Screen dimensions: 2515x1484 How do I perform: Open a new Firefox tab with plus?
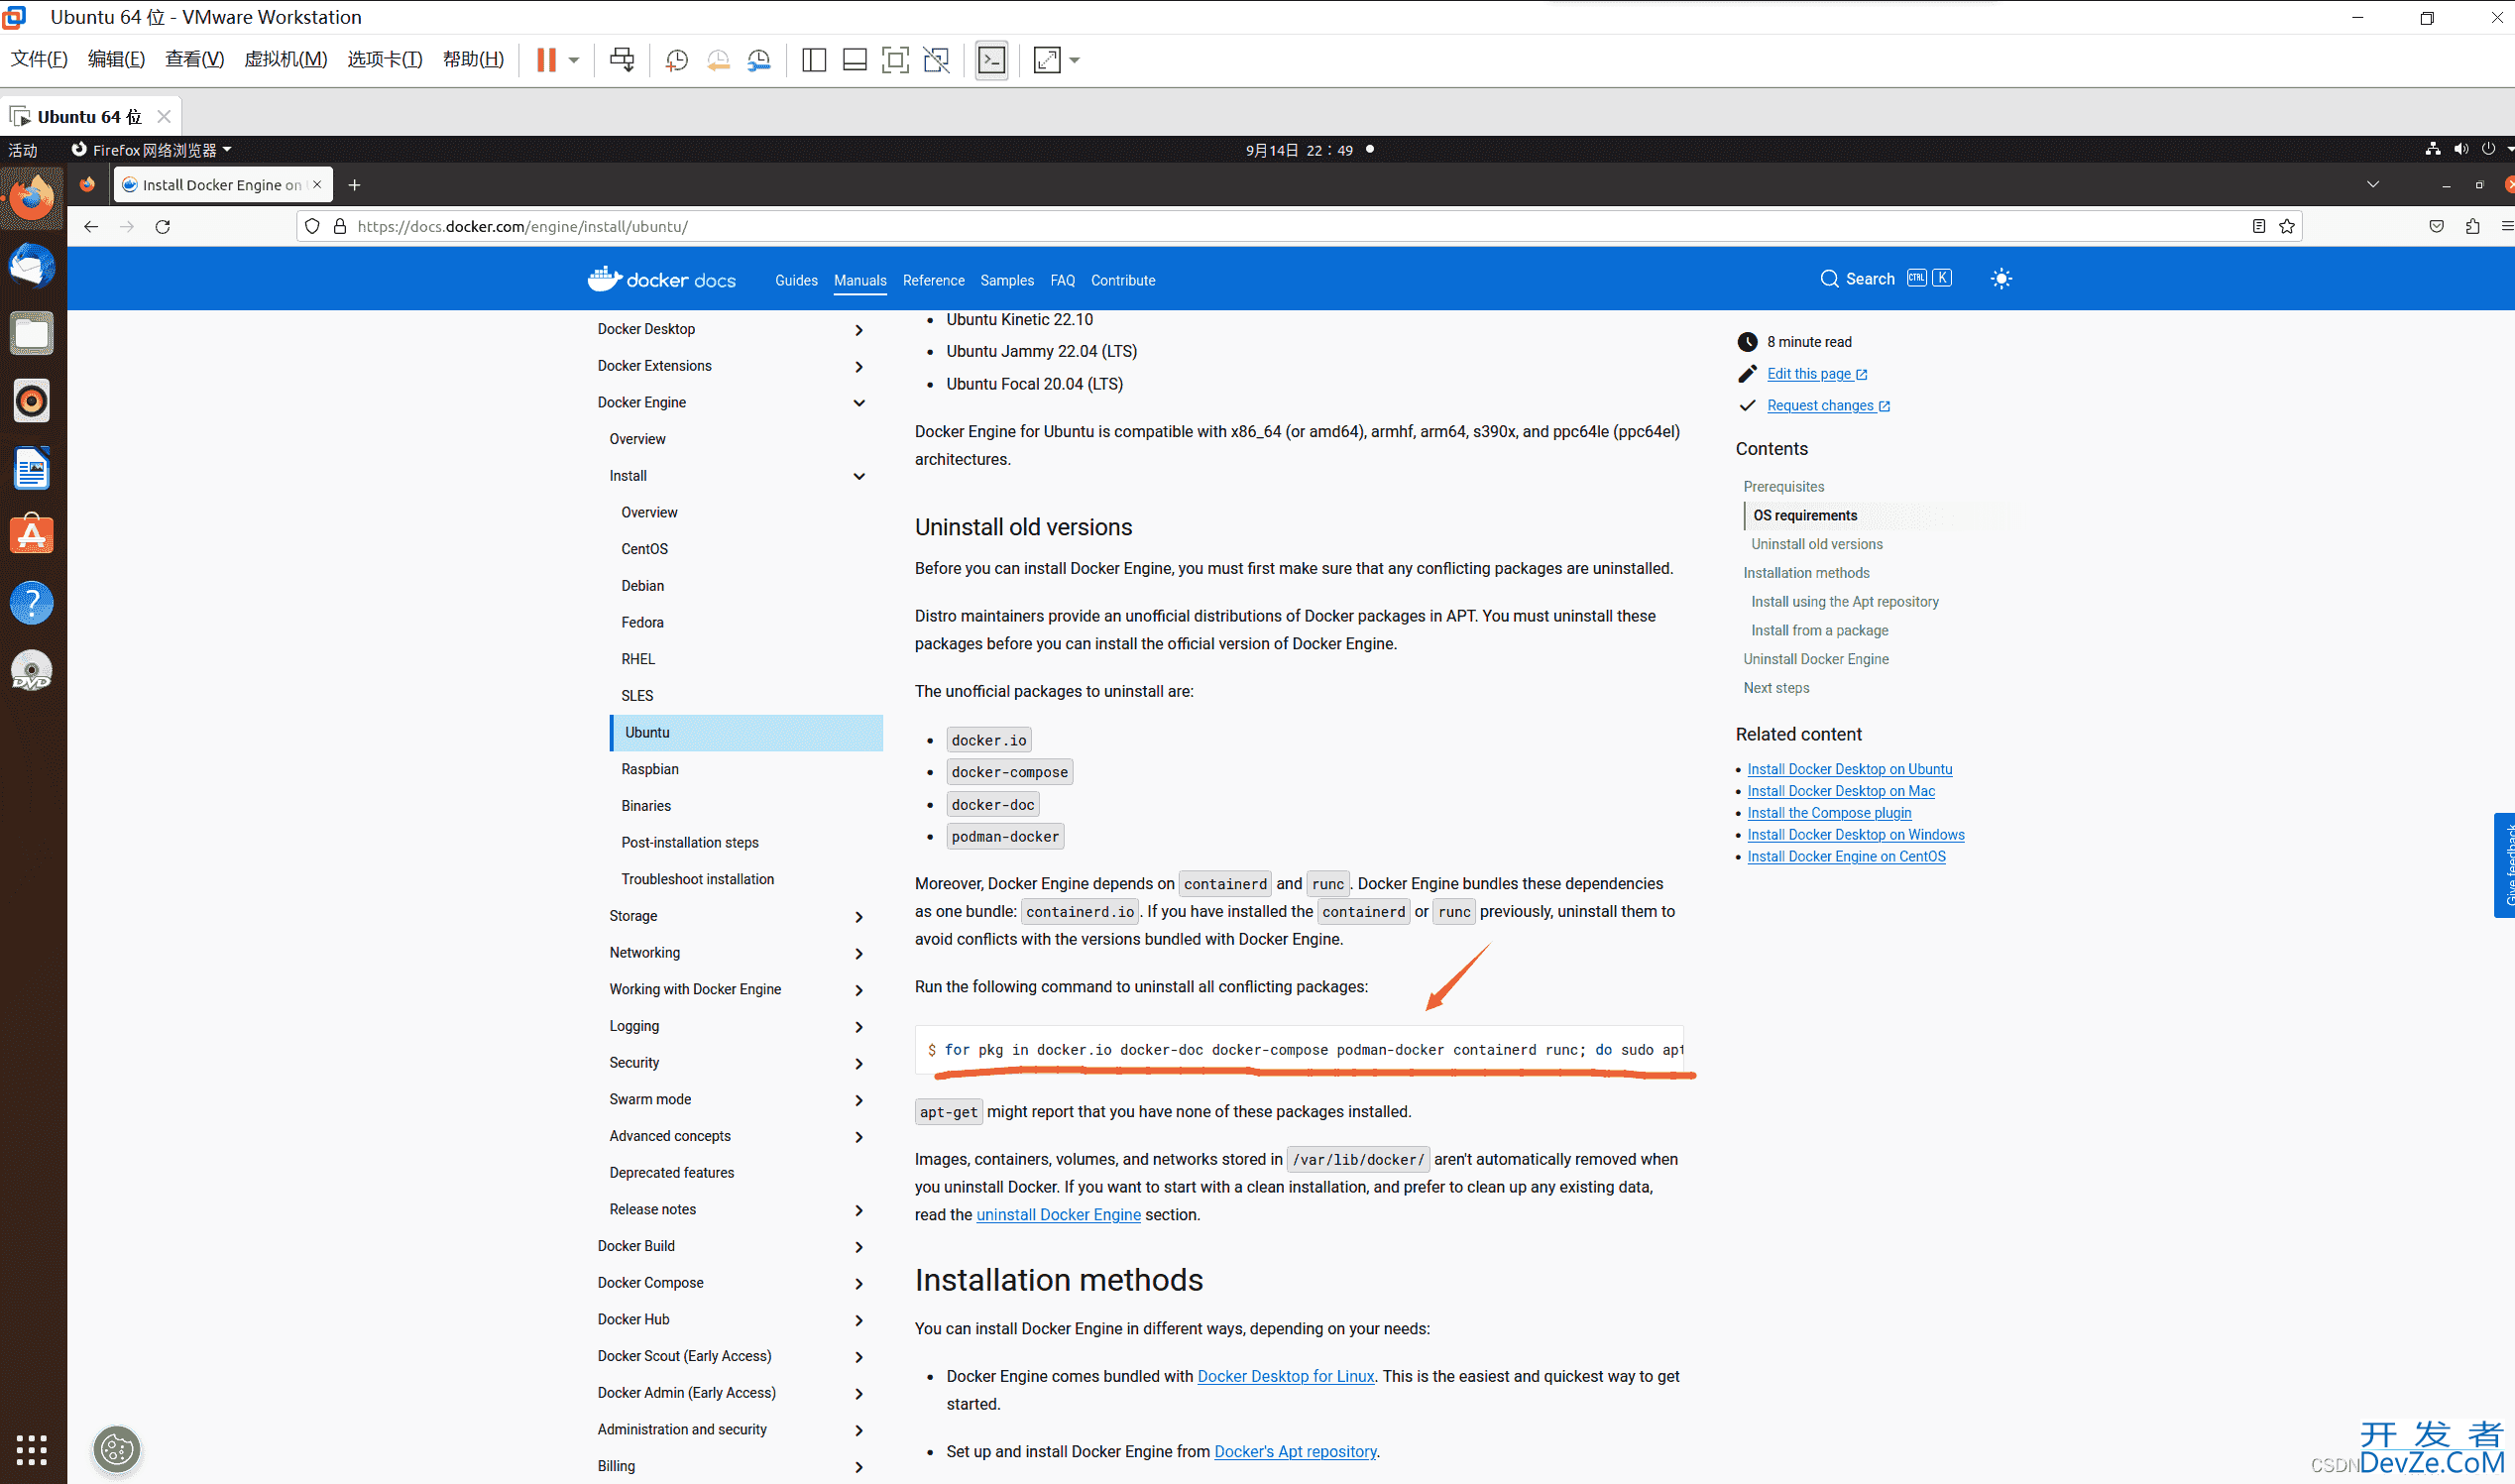(x=354, y=185)
